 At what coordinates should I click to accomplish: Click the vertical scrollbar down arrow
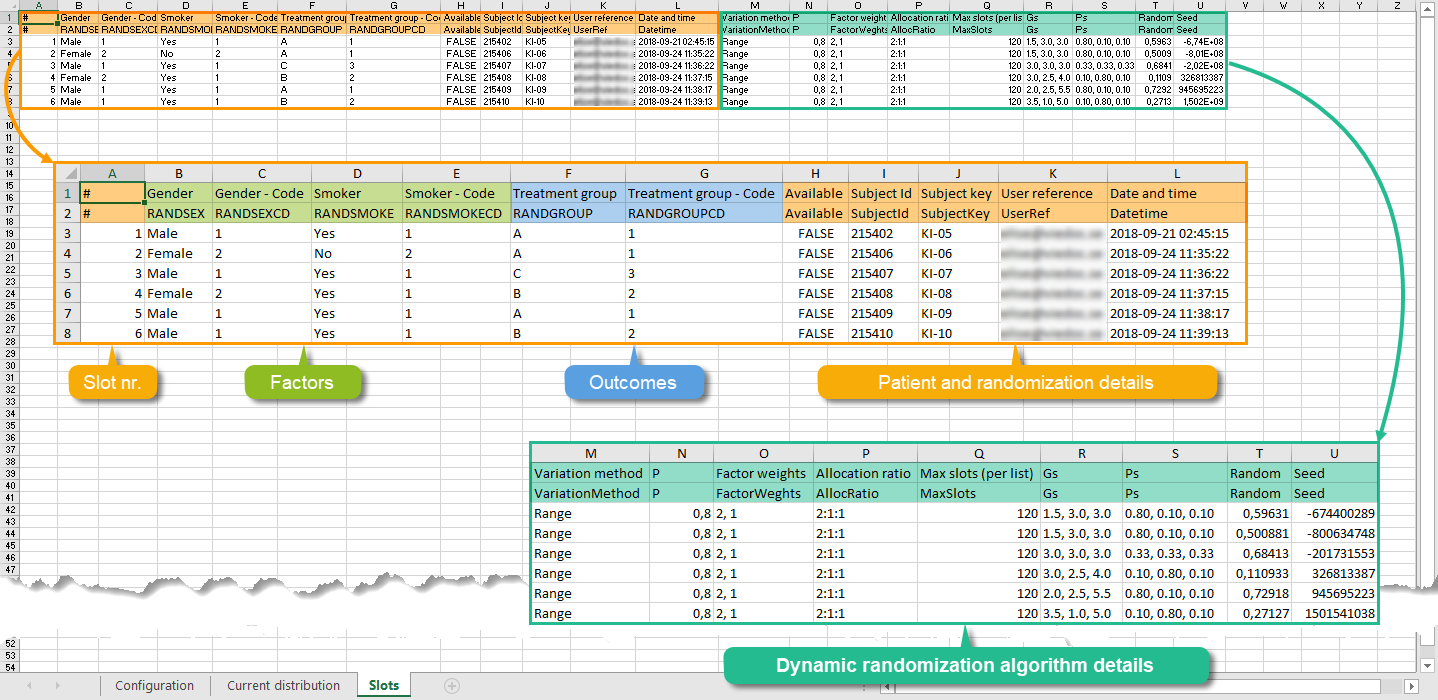point(1429,667)
